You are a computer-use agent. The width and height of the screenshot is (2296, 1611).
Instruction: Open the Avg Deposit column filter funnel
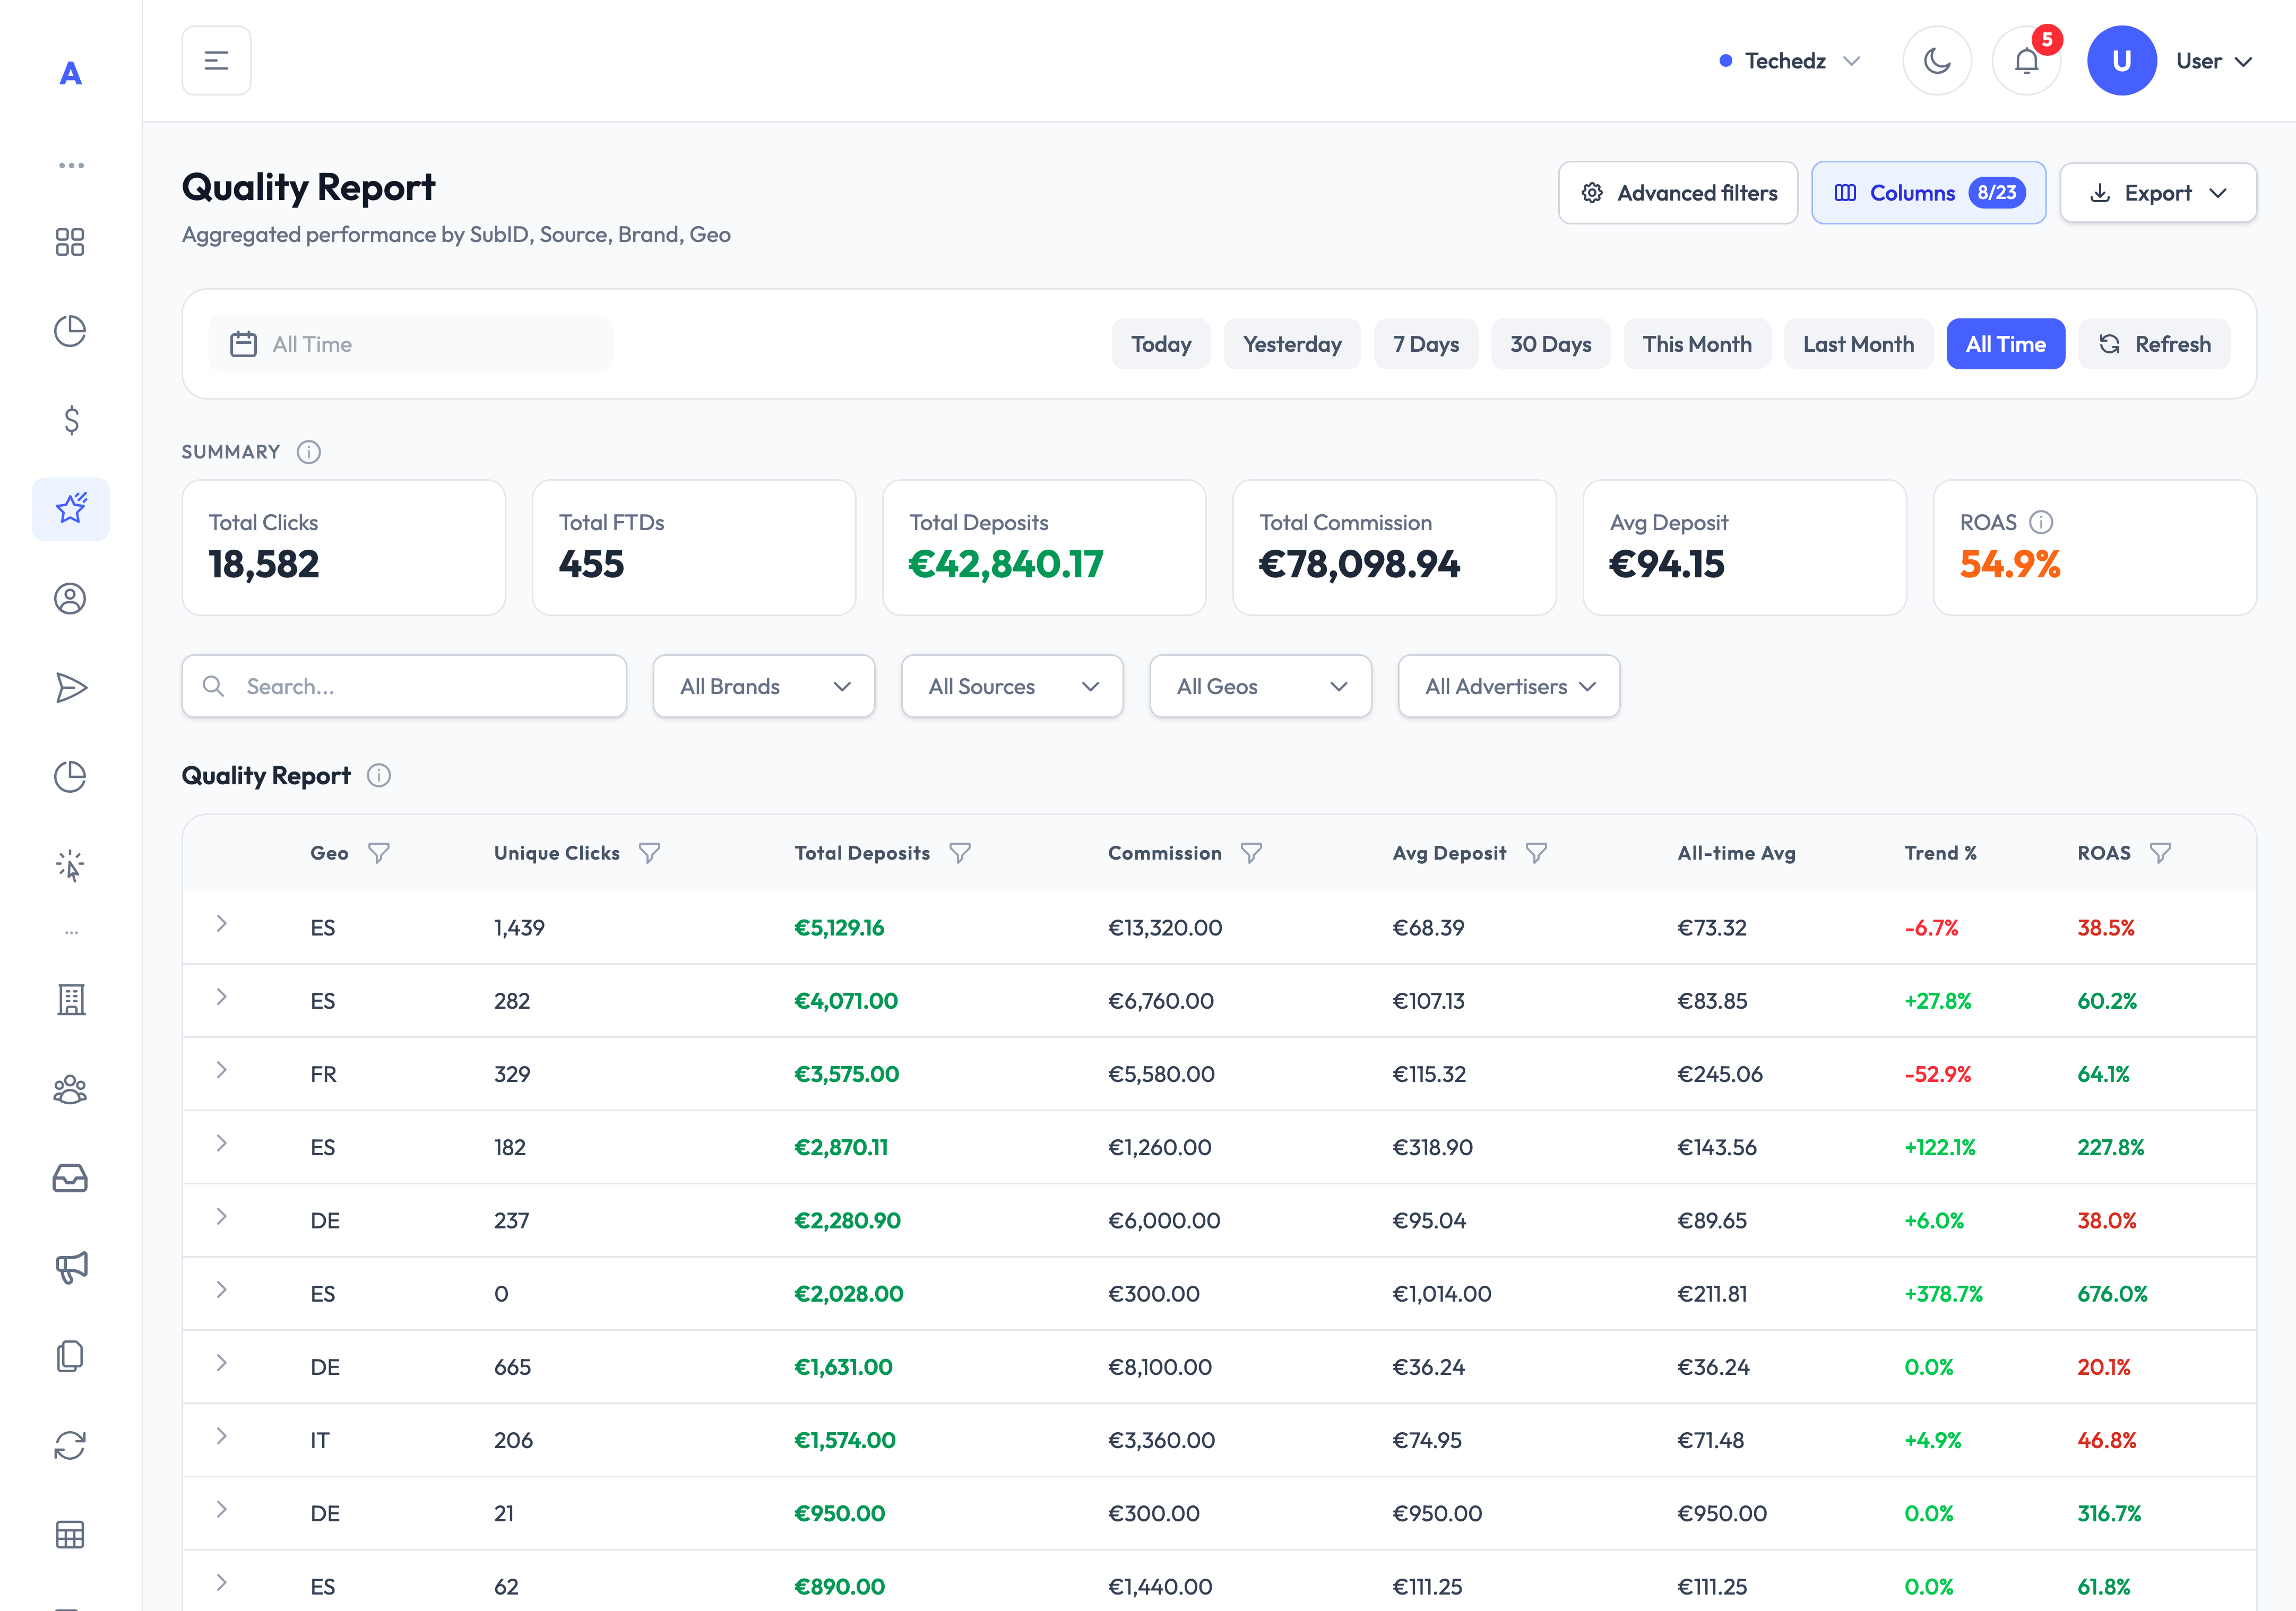click(1537, 853)
